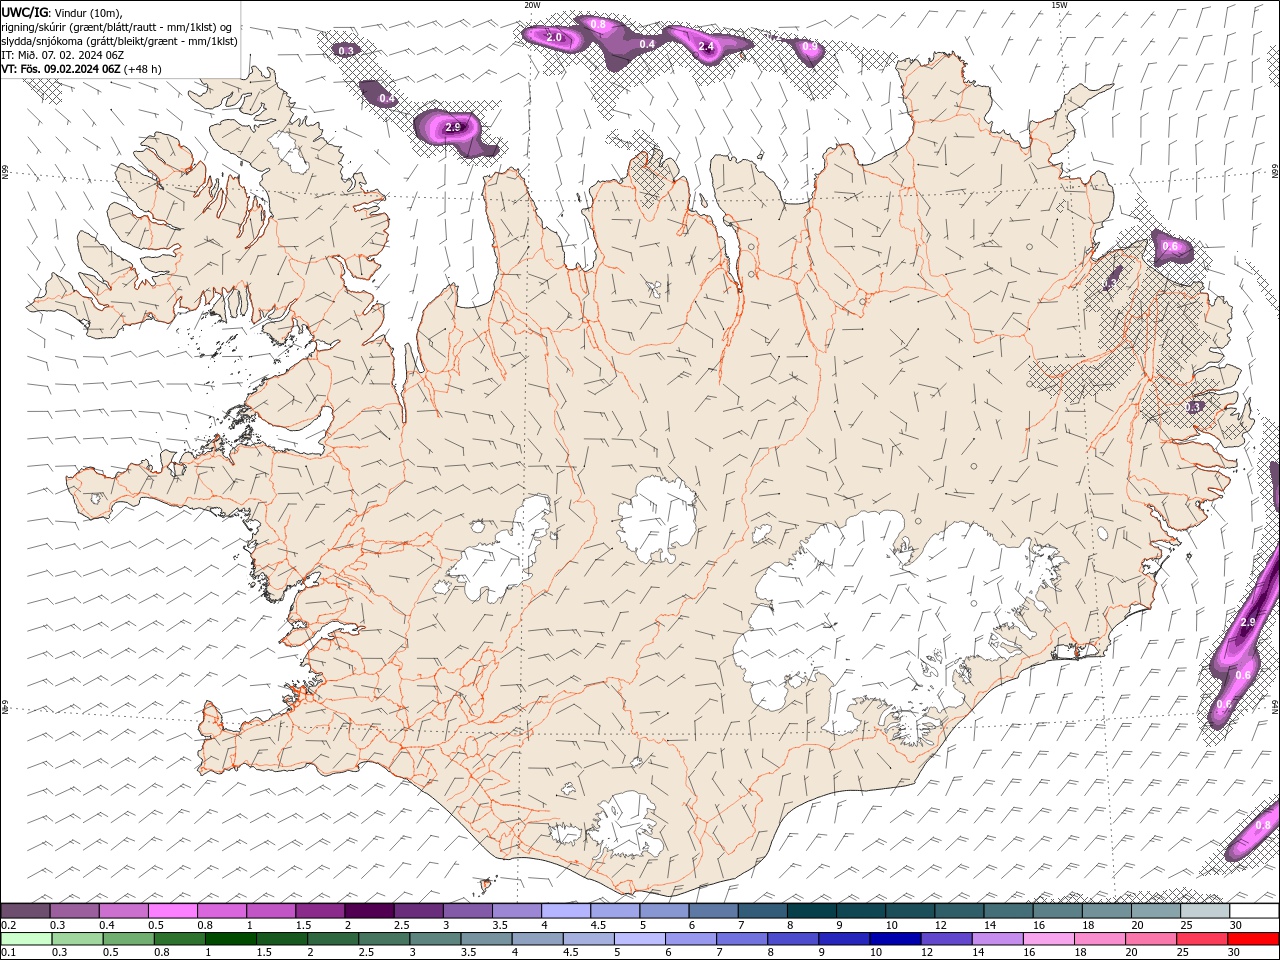Select the darkest purple 2–2.5 snow legend swatch

coord(368,911)
